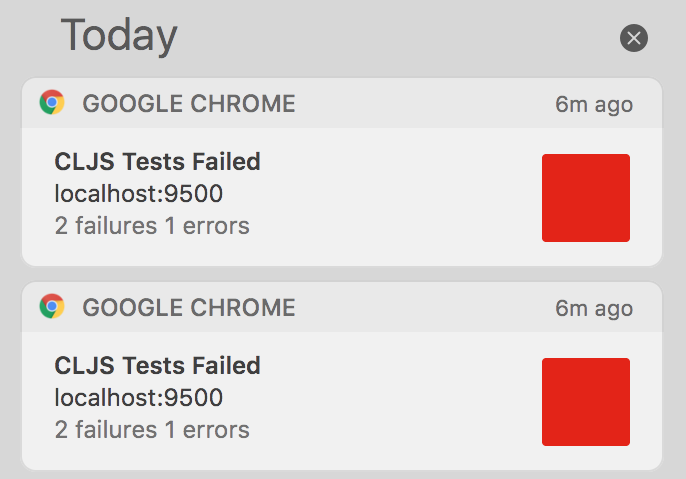Open the bottom "CLJS Tests Failed" notification title
Viewport: 686px width, 479px height.
click(157, 365)
